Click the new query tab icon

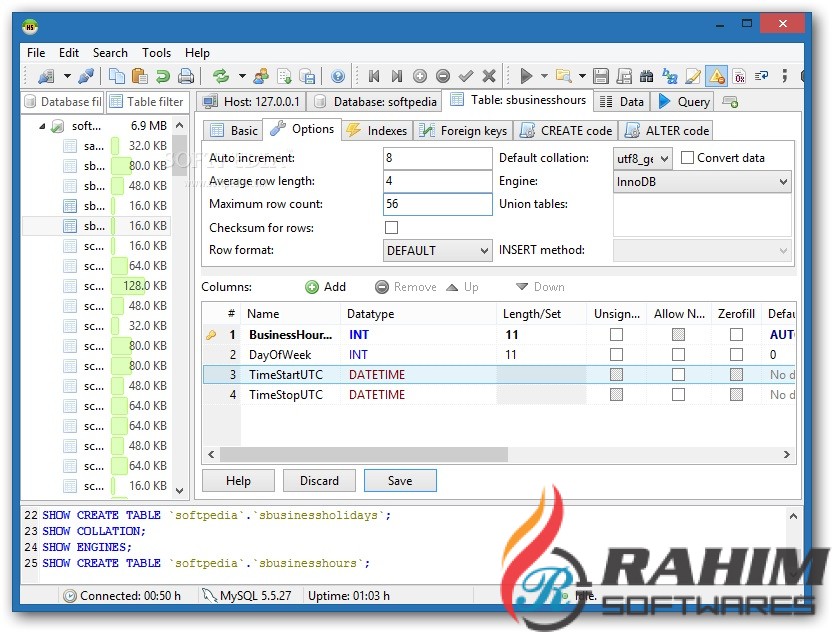[x=730, y=101]
